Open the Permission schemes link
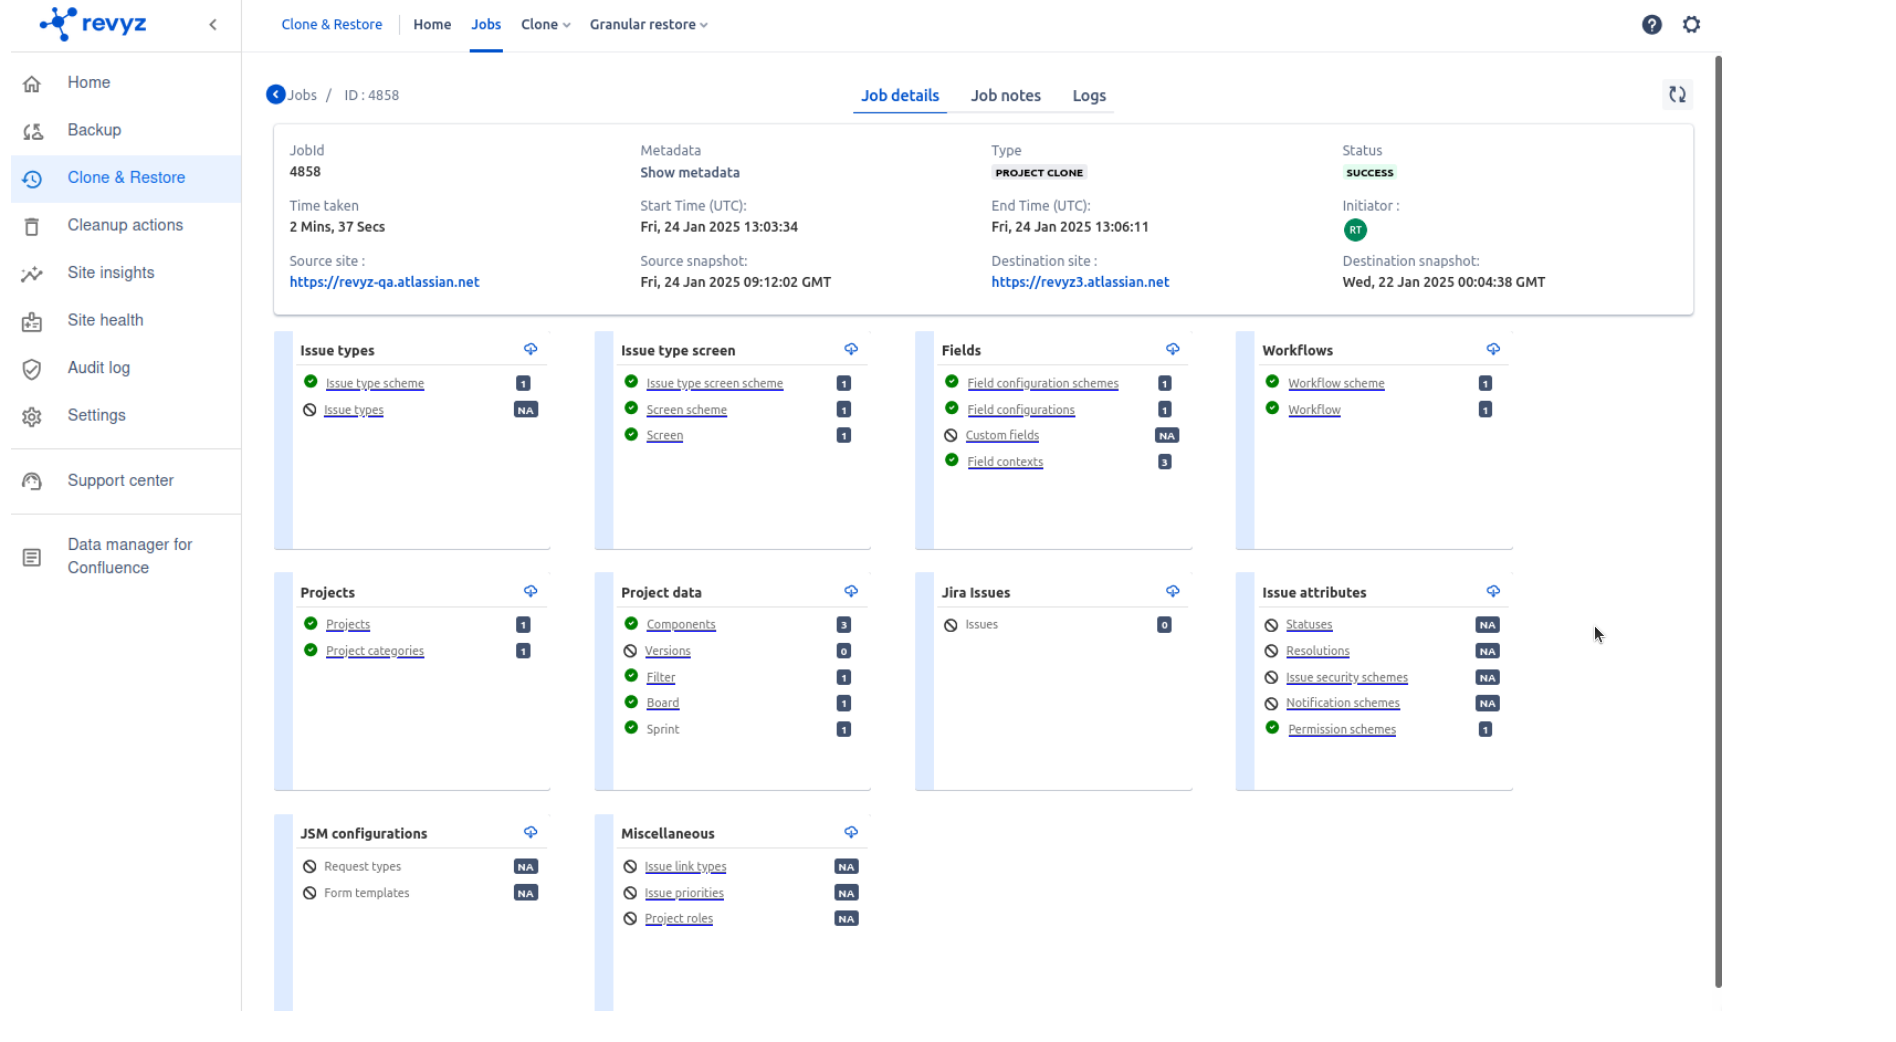This screenshot has height=1042, width=1896. 1341,730
